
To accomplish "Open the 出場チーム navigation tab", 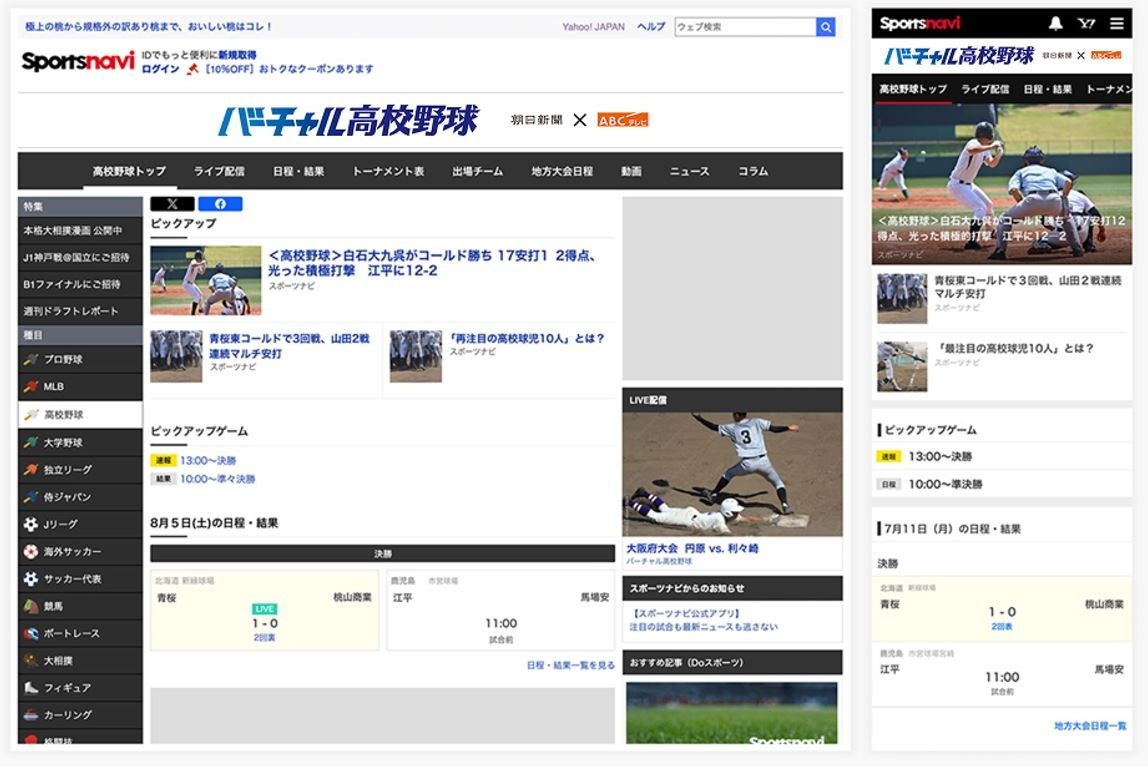I will pos(477,171).
